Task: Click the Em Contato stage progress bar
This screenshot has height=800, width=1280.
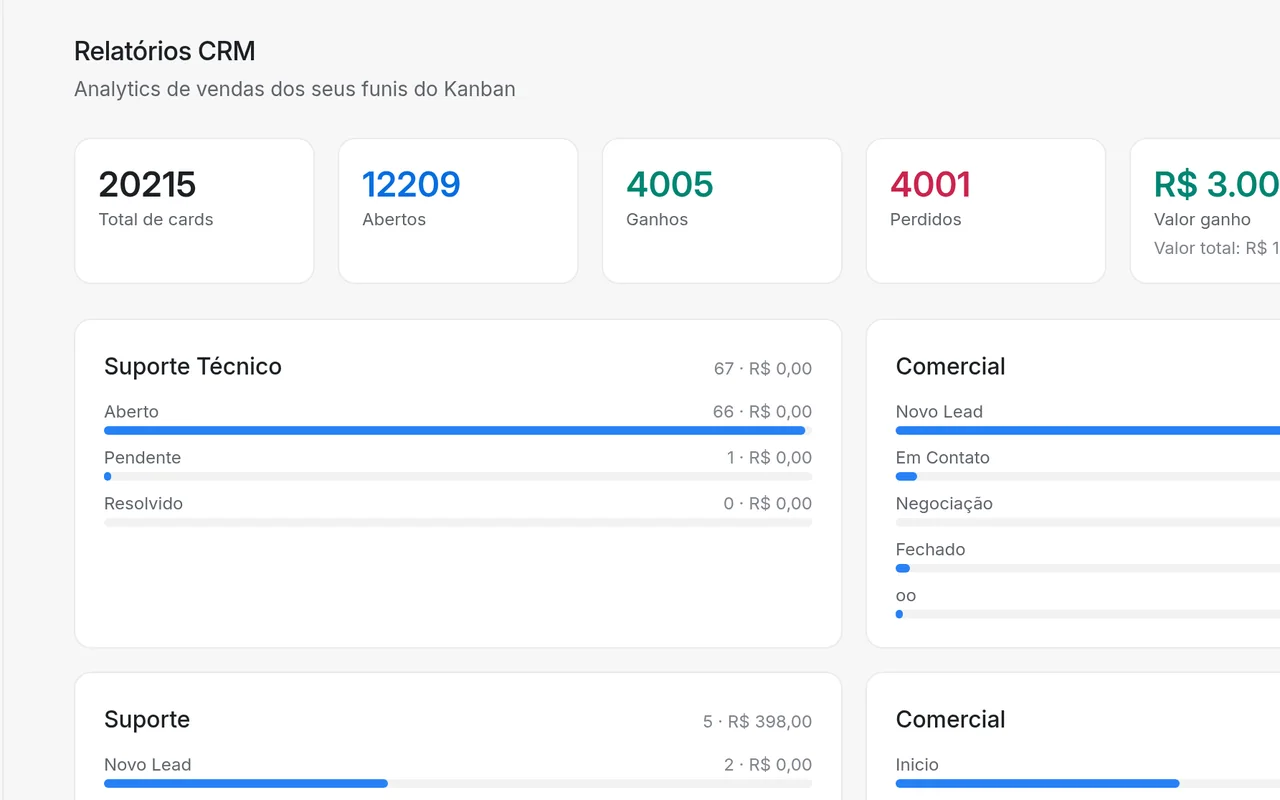Action: (x=1088, y=477)
